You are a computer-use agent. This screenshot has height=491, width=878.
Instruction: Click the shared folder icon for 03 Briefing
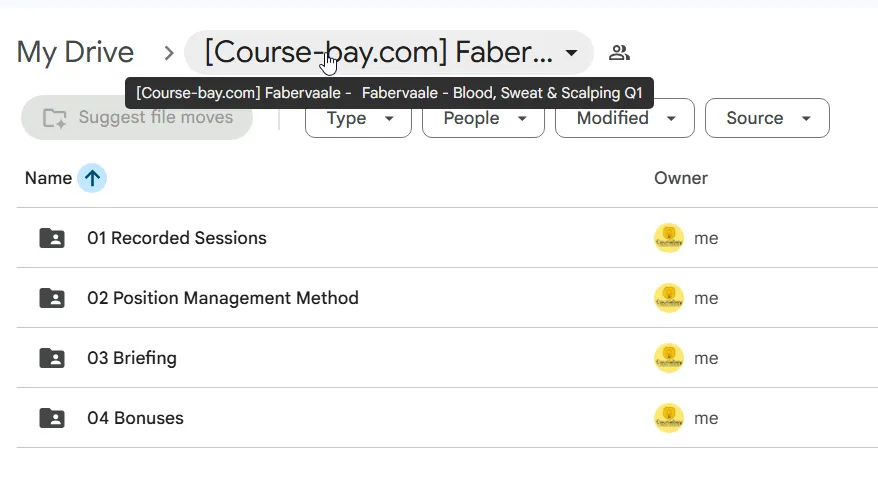(52, 358)
